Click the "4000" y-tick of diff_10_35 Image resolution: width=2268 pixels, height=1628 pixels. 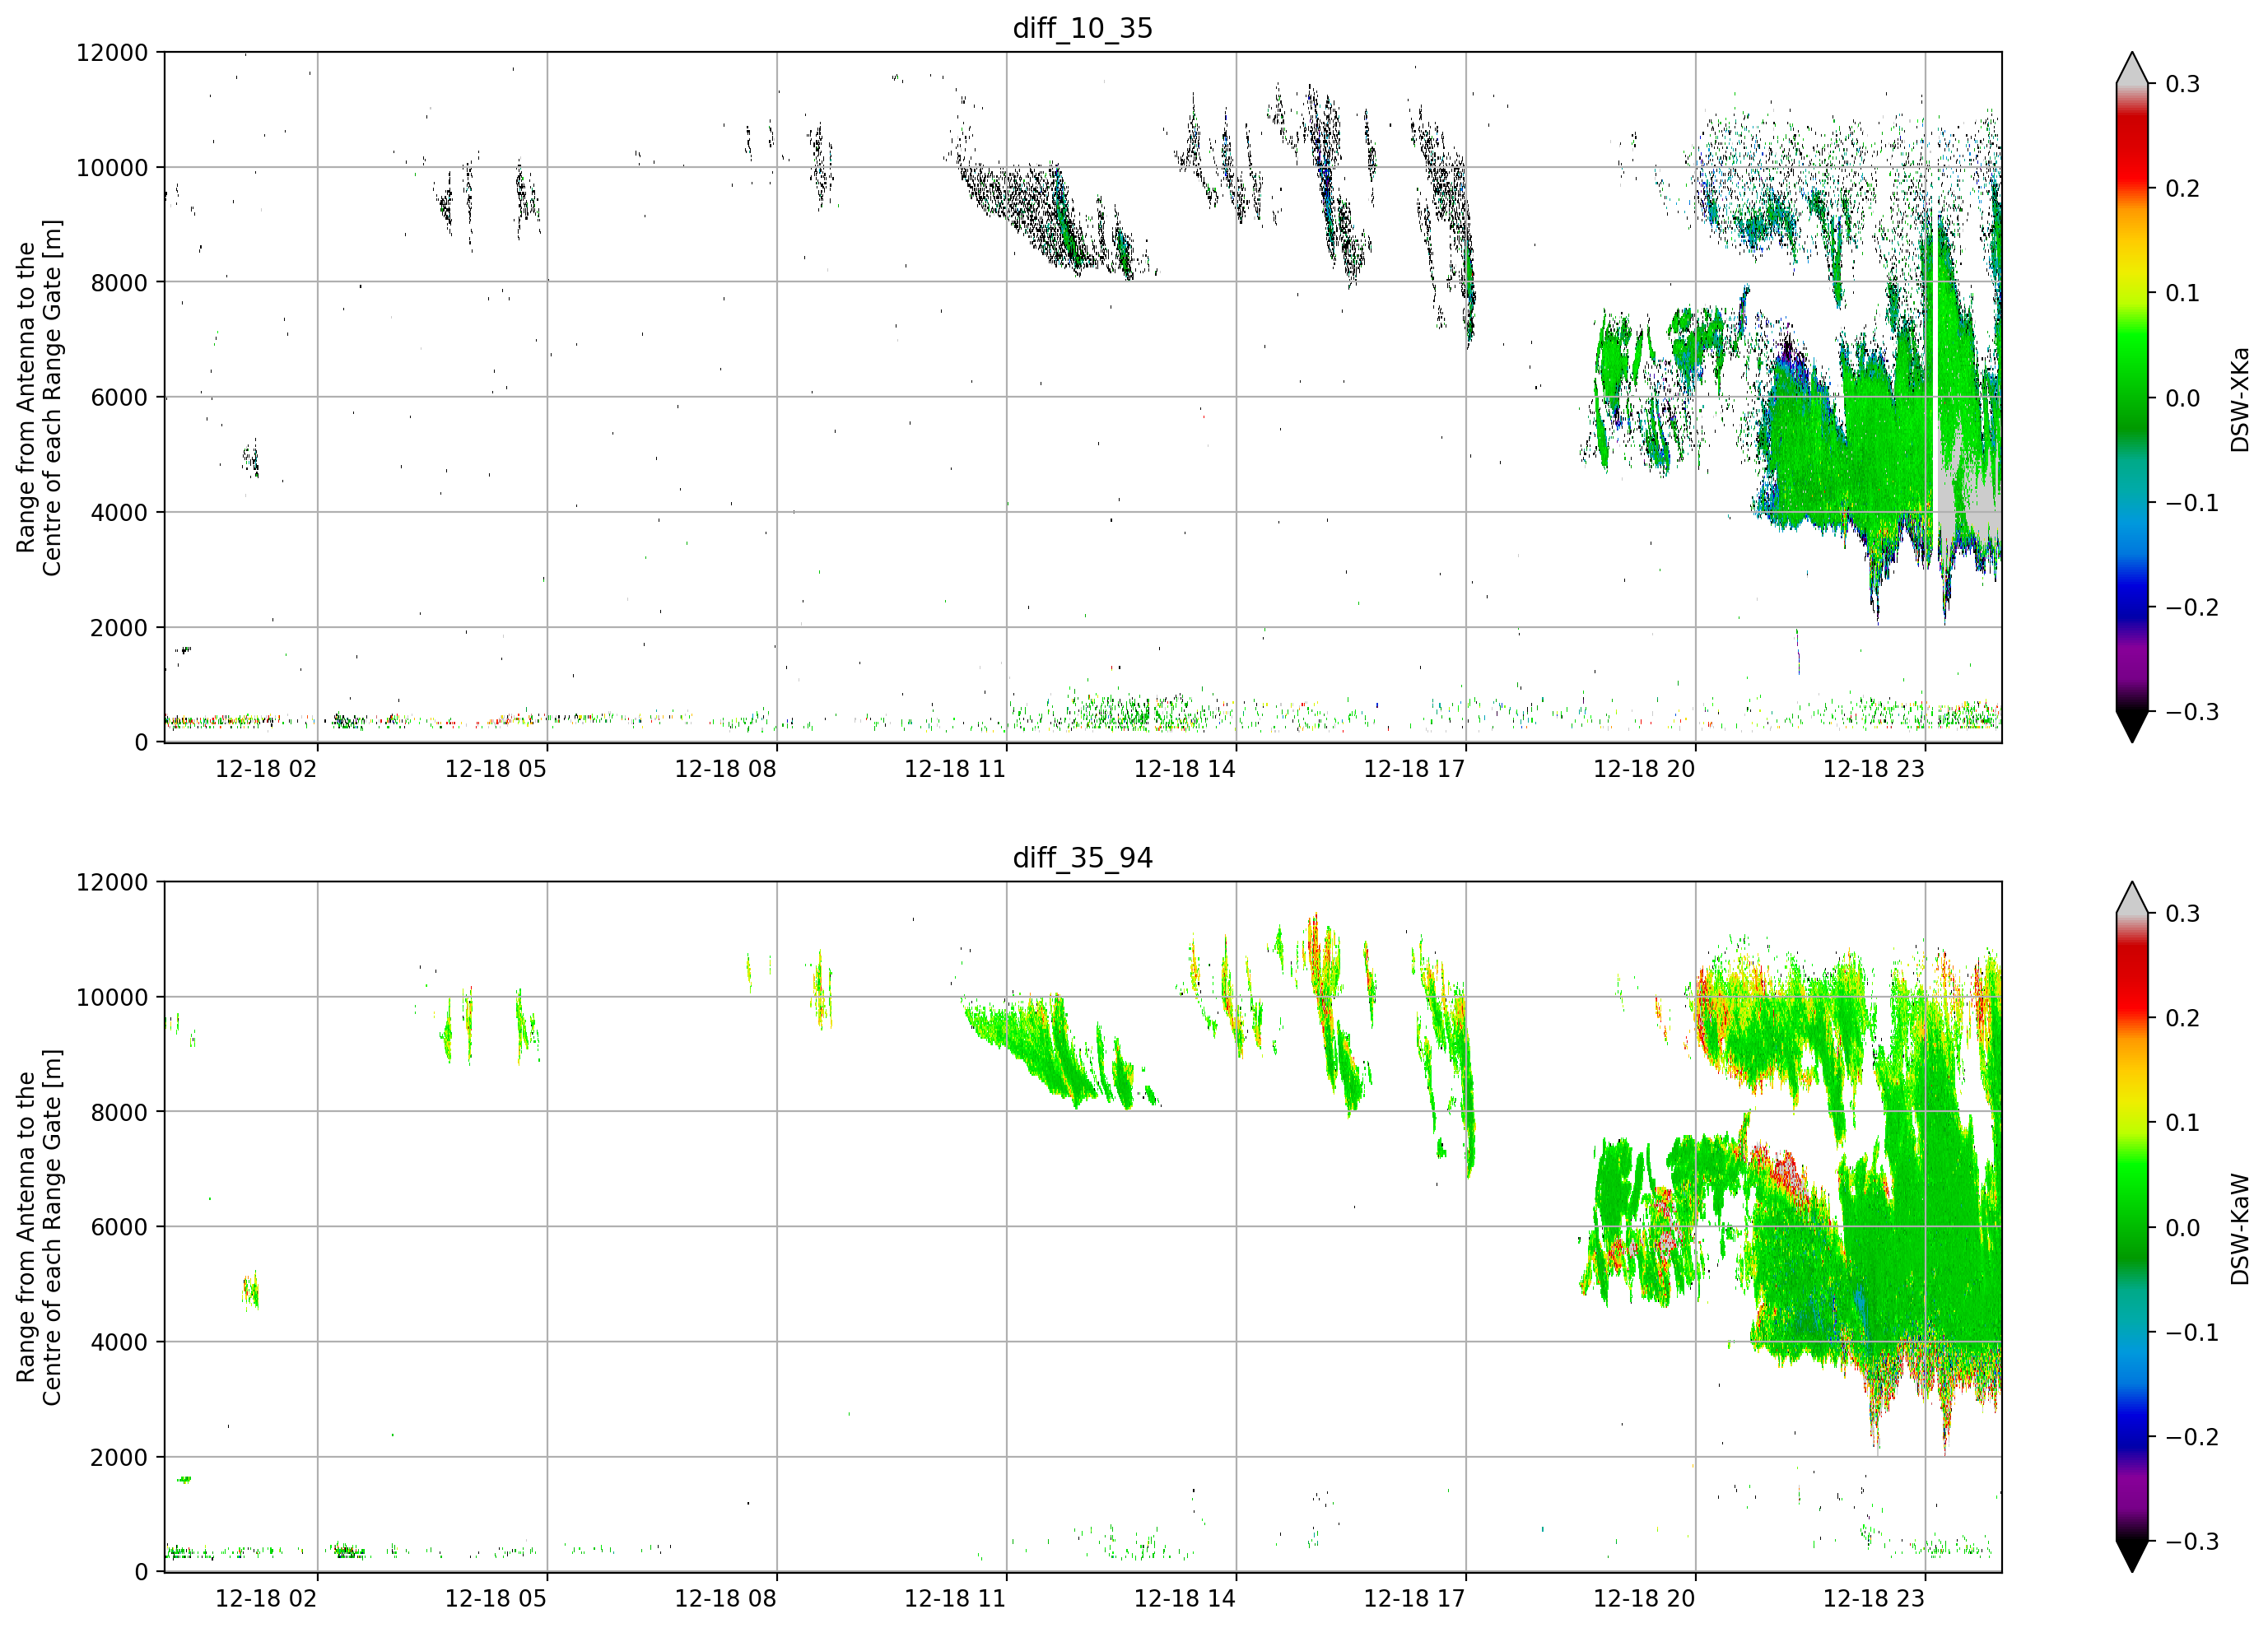(x=119, y=513)
